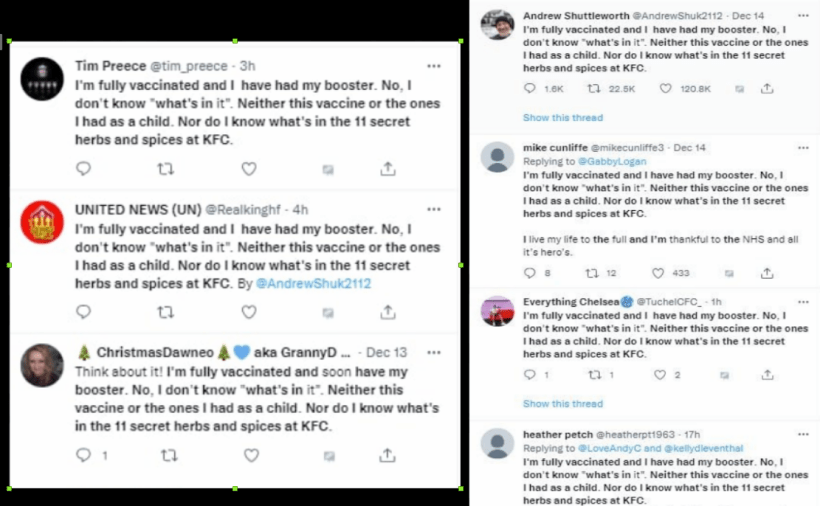Image resolution: width=820 pixels, height=506 pixels.
Task: Share the UNITED NEWS (UN) tweet
Action: click(387, 311)
